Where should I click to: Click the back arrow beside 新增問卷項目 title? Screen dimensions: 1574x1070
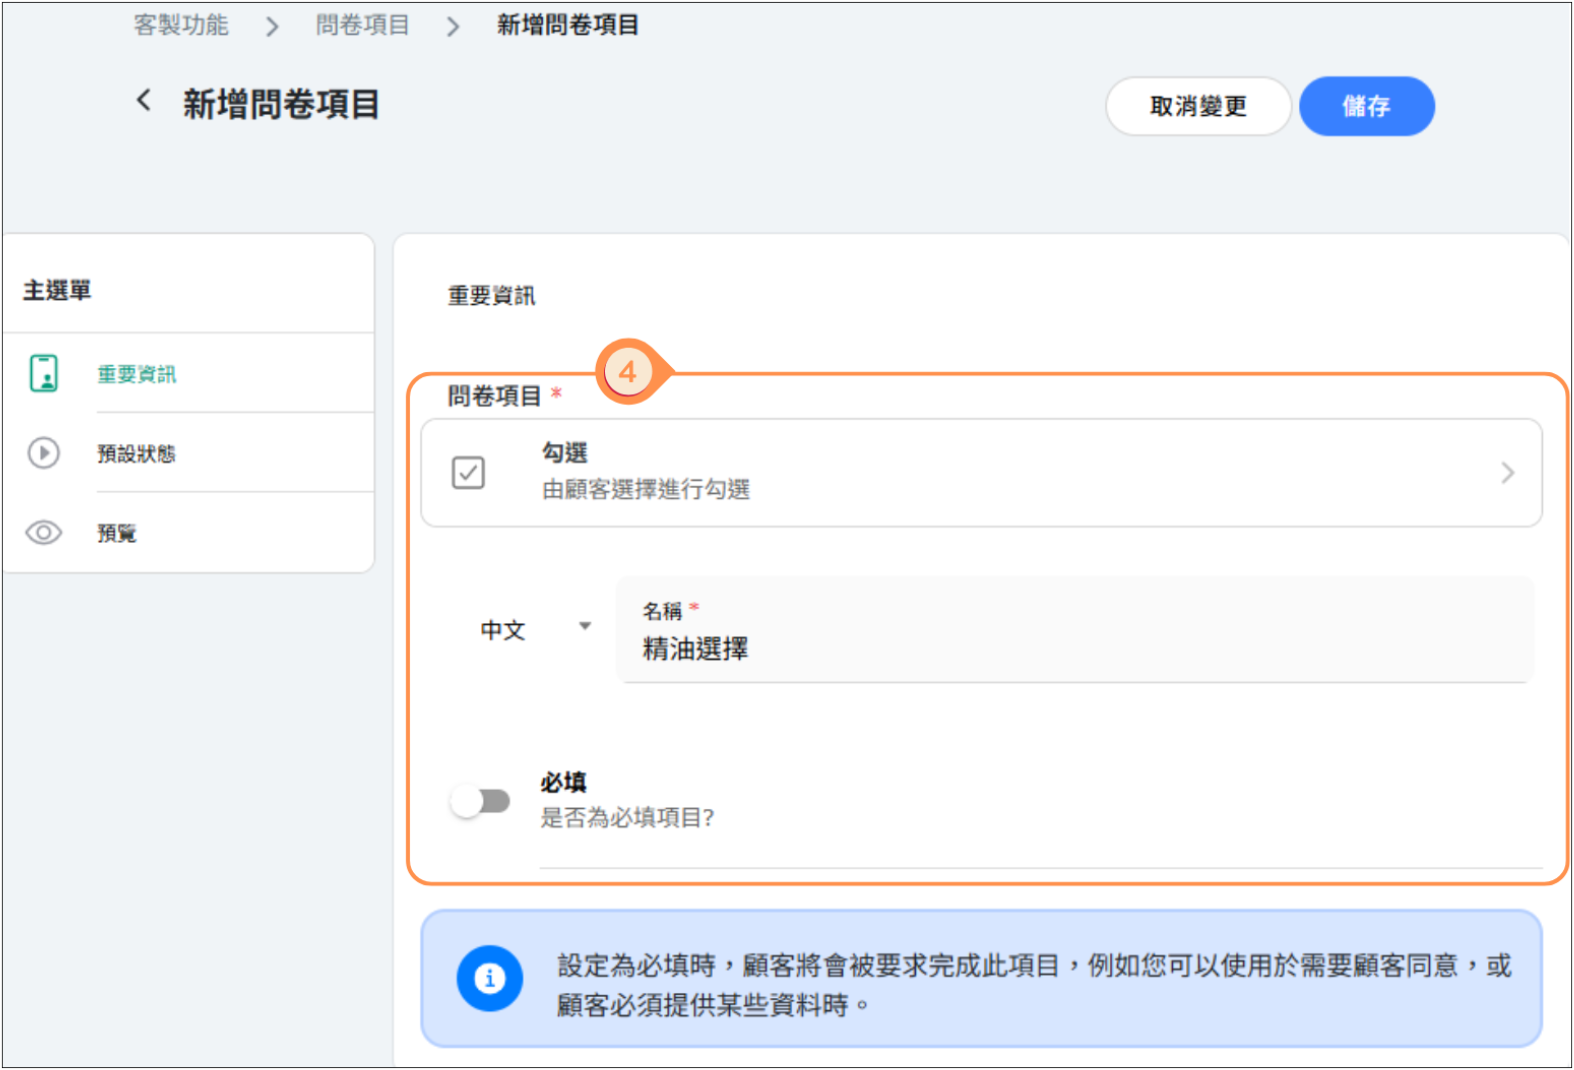(144, 101)
